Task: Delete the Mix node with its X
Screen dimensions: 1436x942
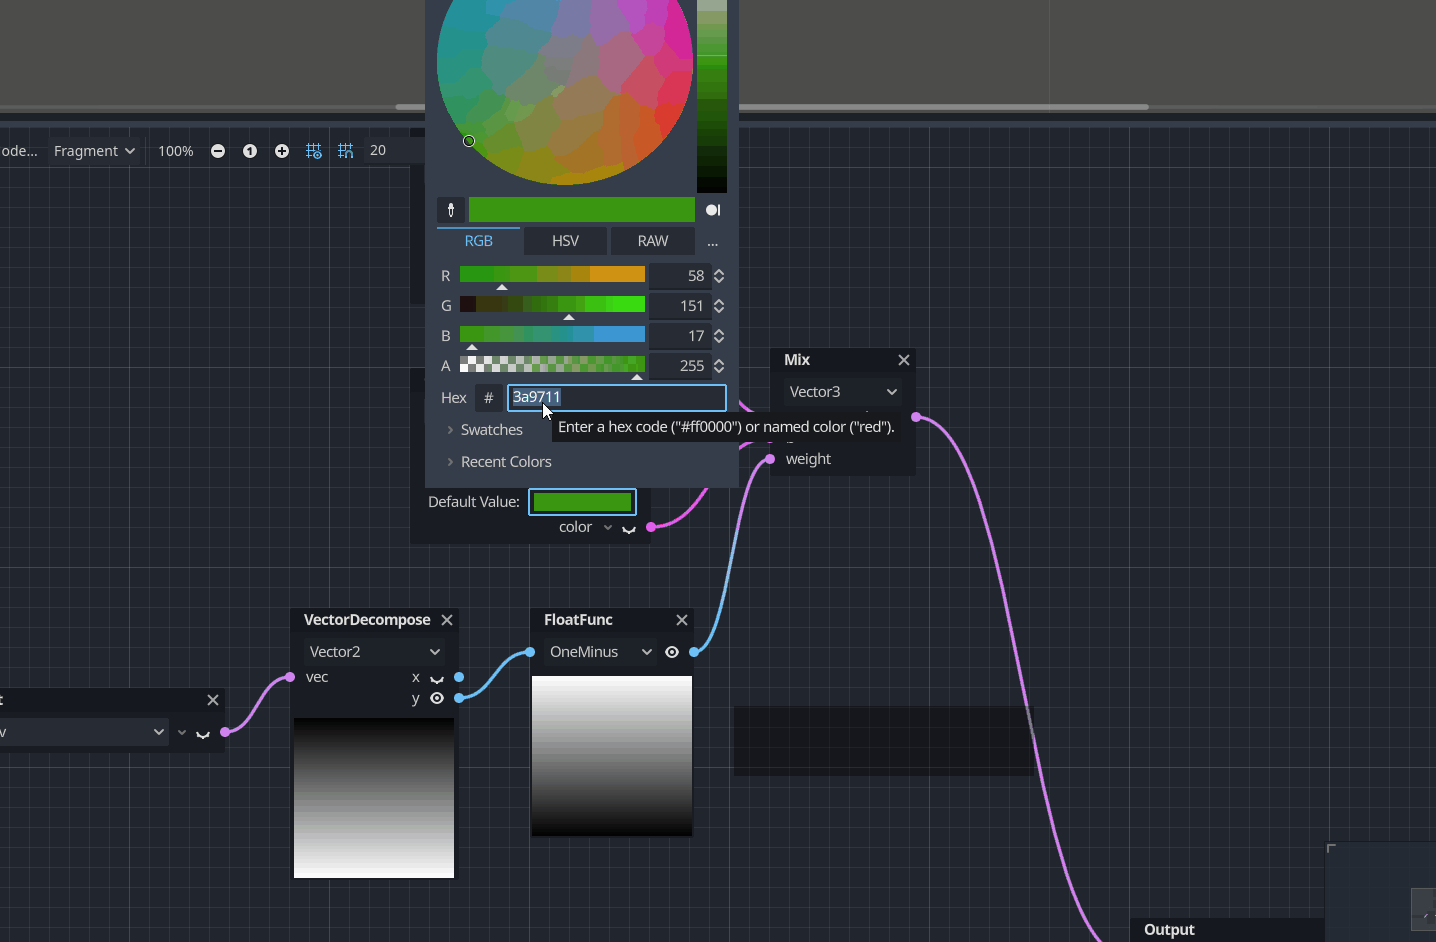Action: pyautogui.click(x=904, y=359)
